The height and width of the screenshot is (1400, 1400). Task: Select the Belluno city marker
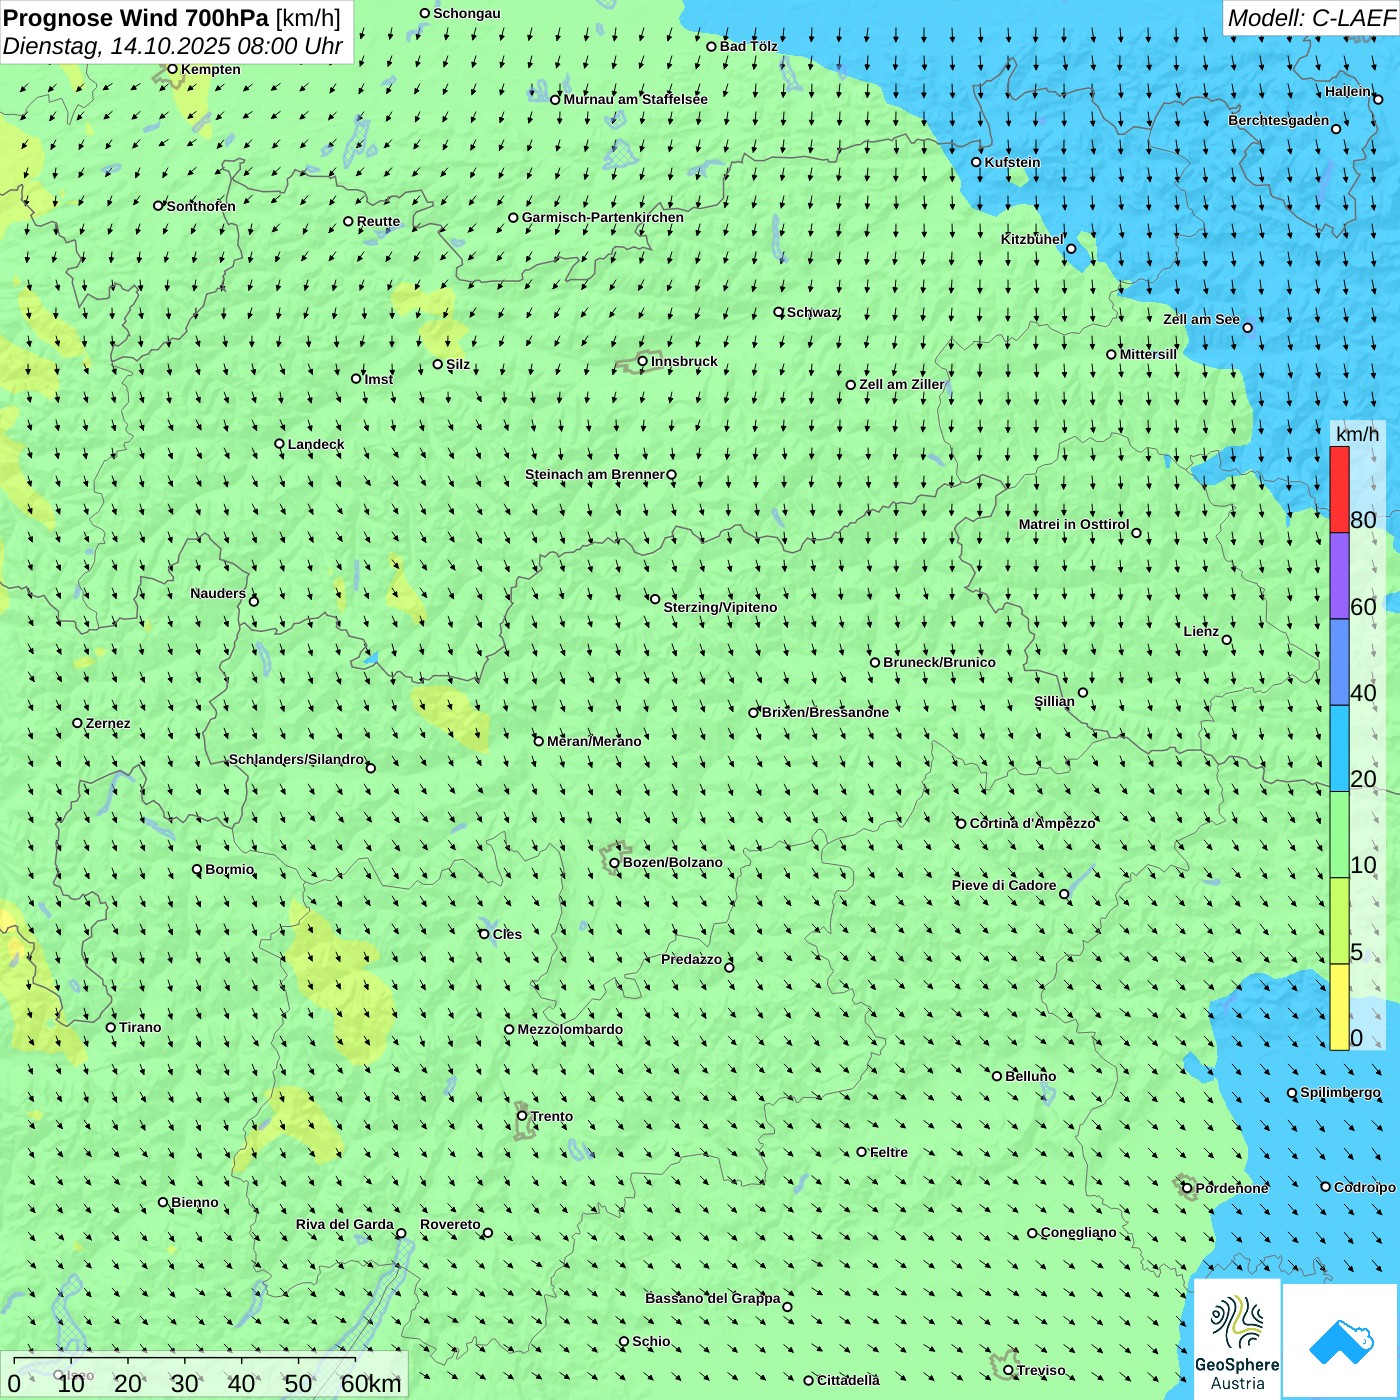coord(997,1077)
